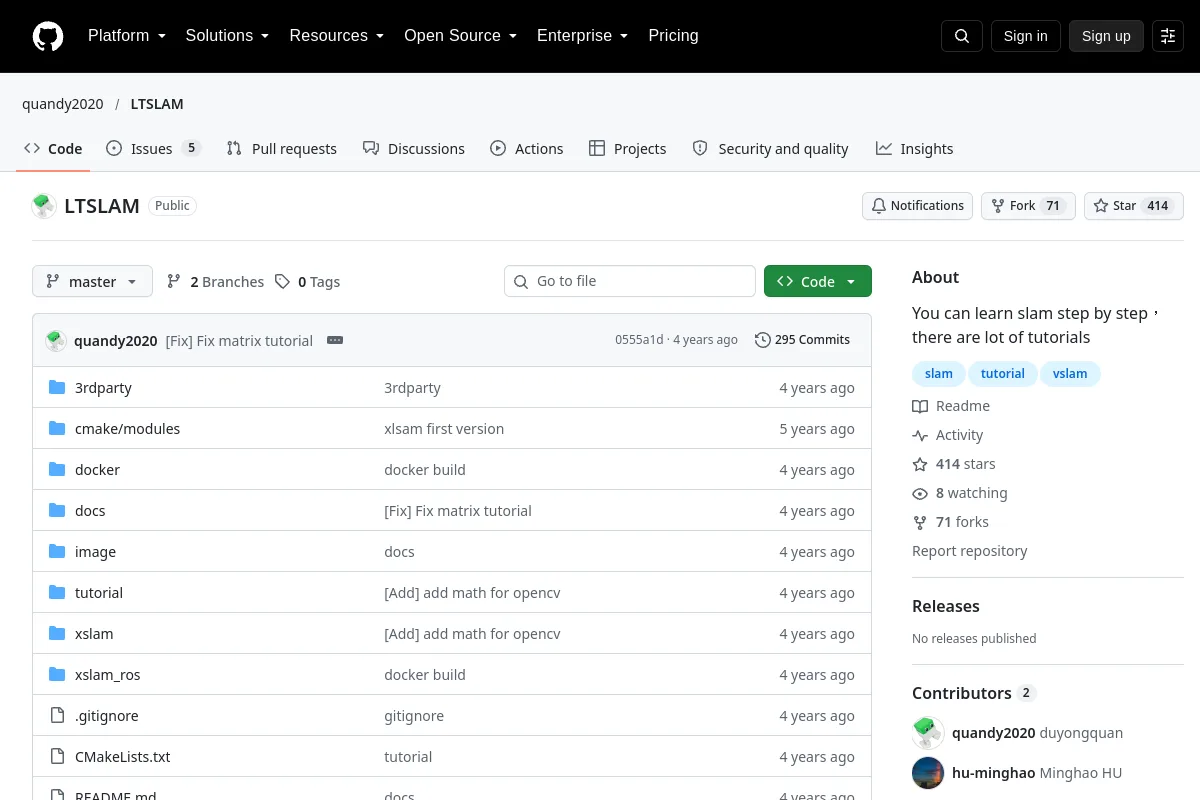Viewport: 1200px width, 800px height.
Task: Open the 2 Branches link
Action: click(x=215, y=282)
